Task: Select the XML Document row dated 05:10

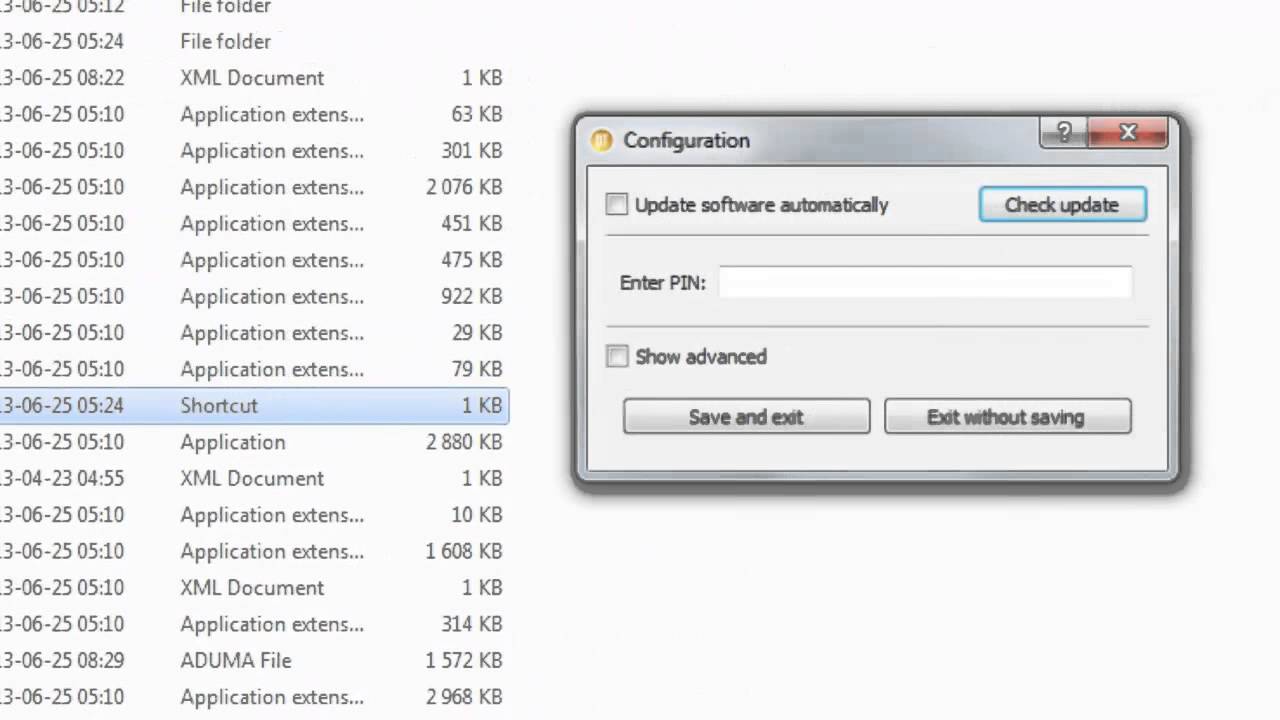Action: tap(254, 588)
